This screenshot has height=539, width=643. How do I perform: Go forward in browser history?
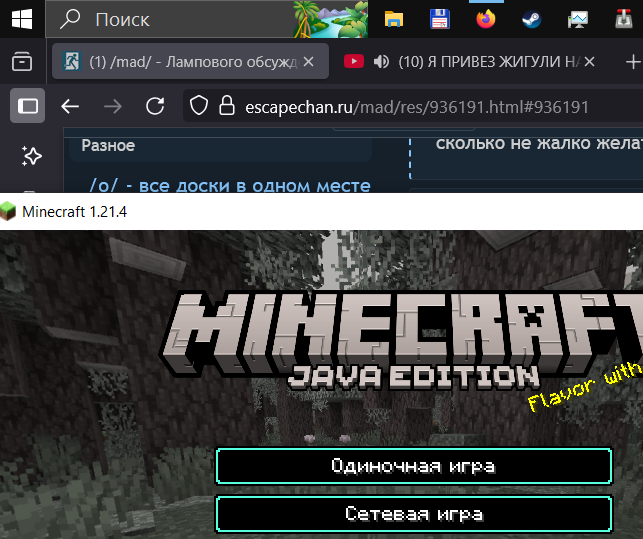[113, 107]
